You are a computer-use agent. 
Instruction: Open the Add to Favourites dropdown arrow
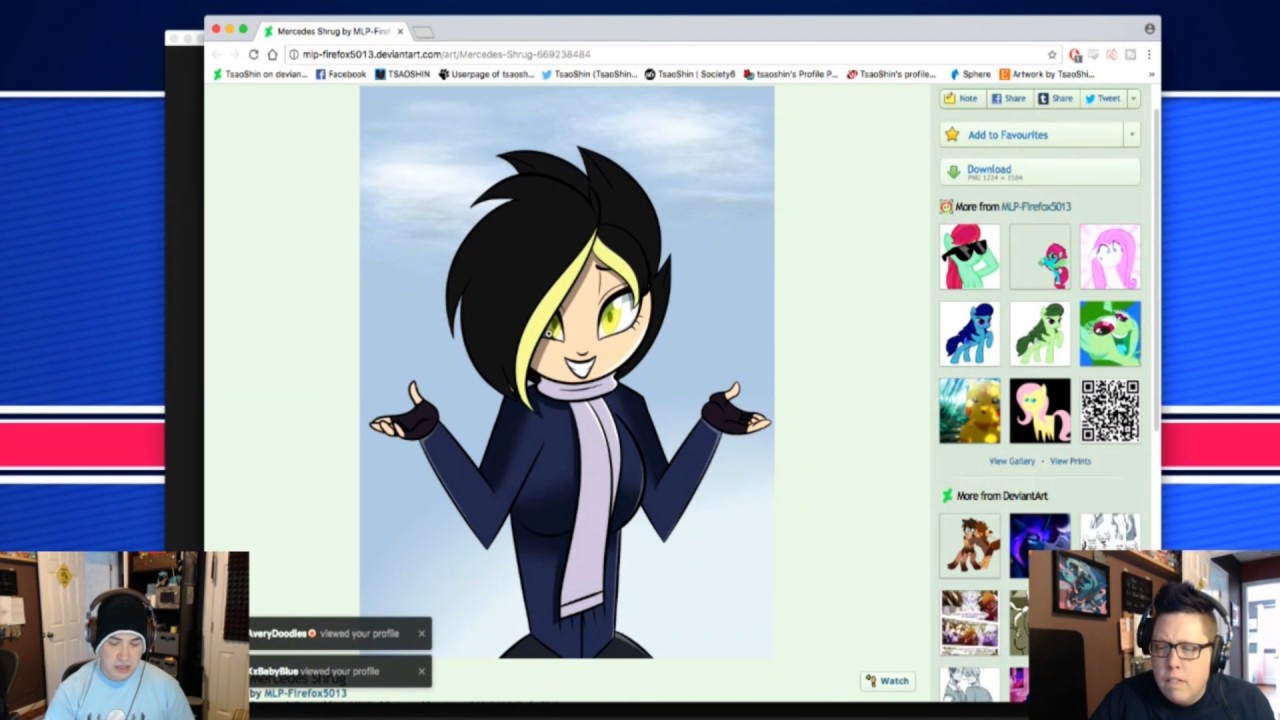pyautogui.click(x=1132, y=134)
